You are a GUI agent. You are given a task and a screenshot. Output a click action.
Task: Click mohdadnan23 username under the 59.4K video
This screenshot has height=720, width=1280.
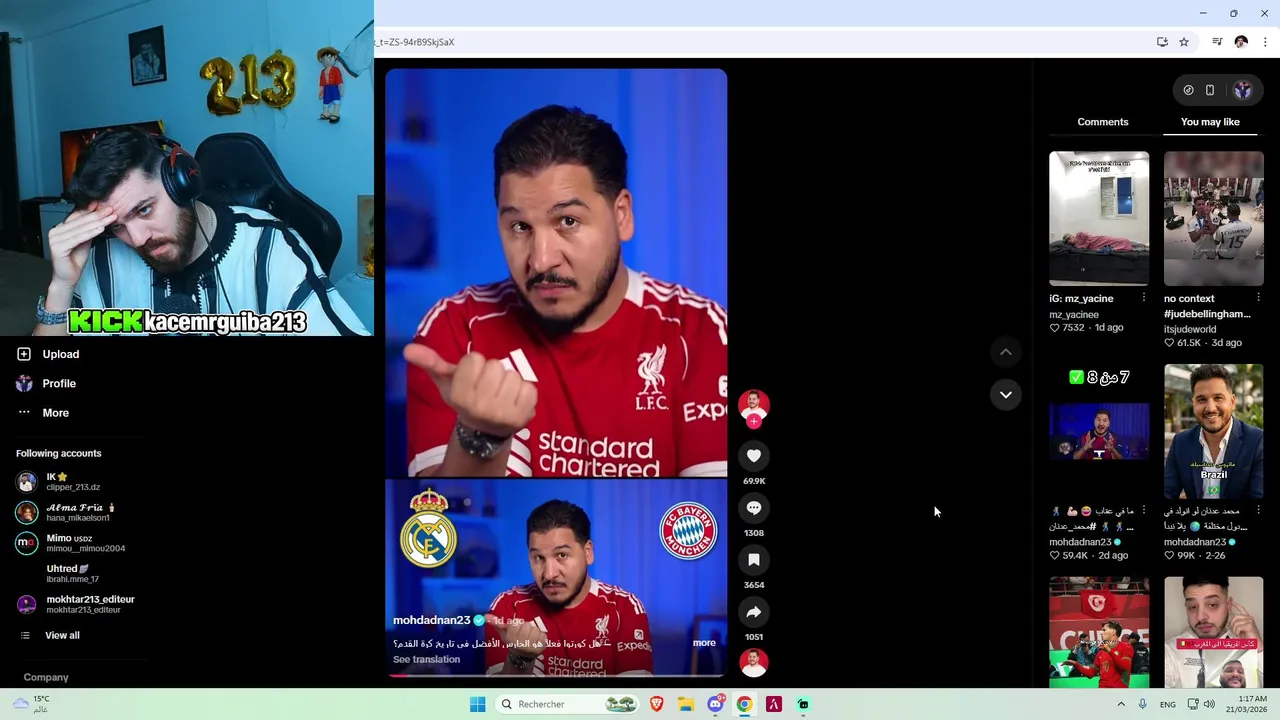(1080, 542)
